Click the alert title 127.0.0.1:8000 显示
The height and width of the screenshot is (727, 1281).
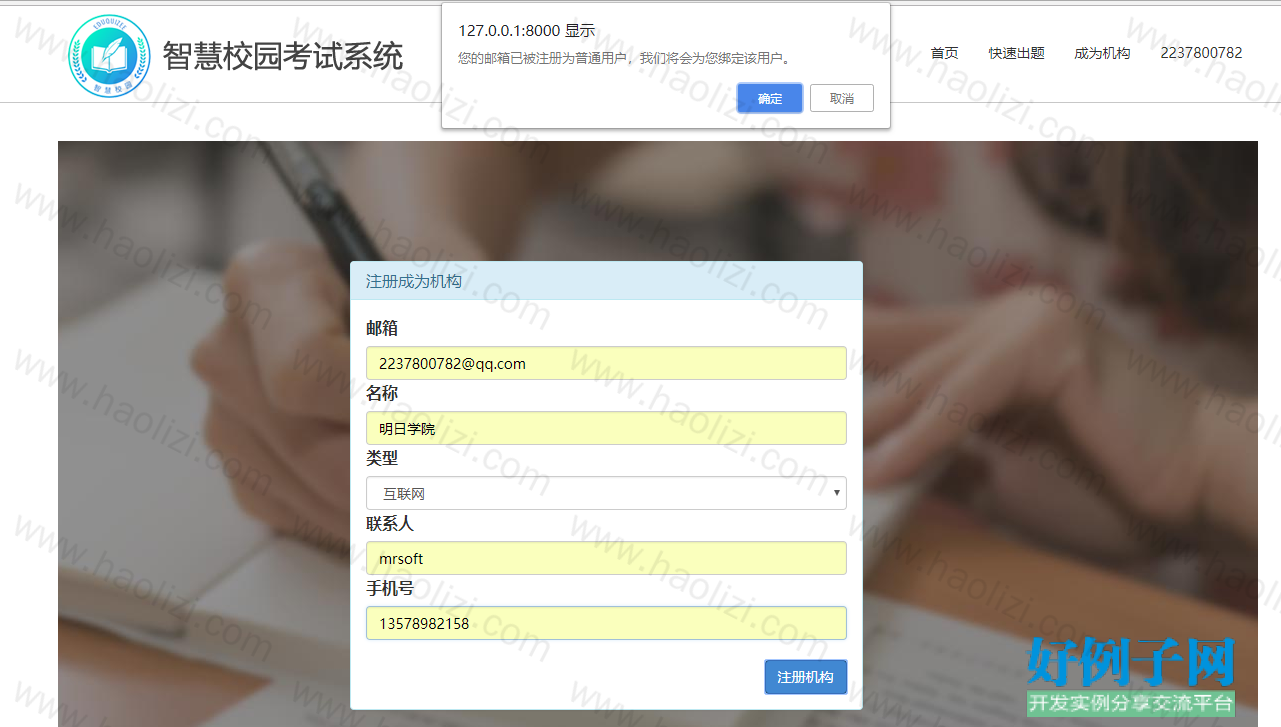pos(526,31)
